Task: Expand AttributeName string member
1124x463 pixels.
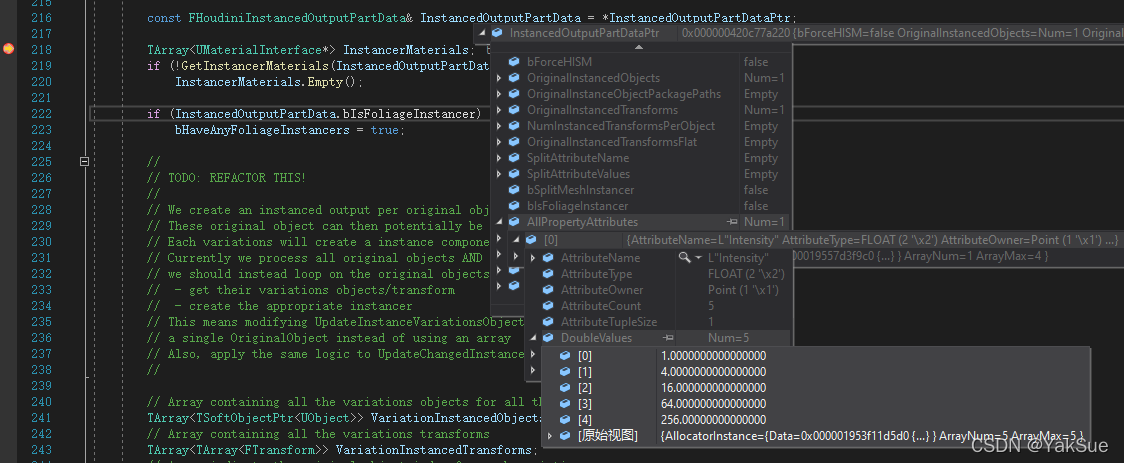Action: tap(533, 257)
